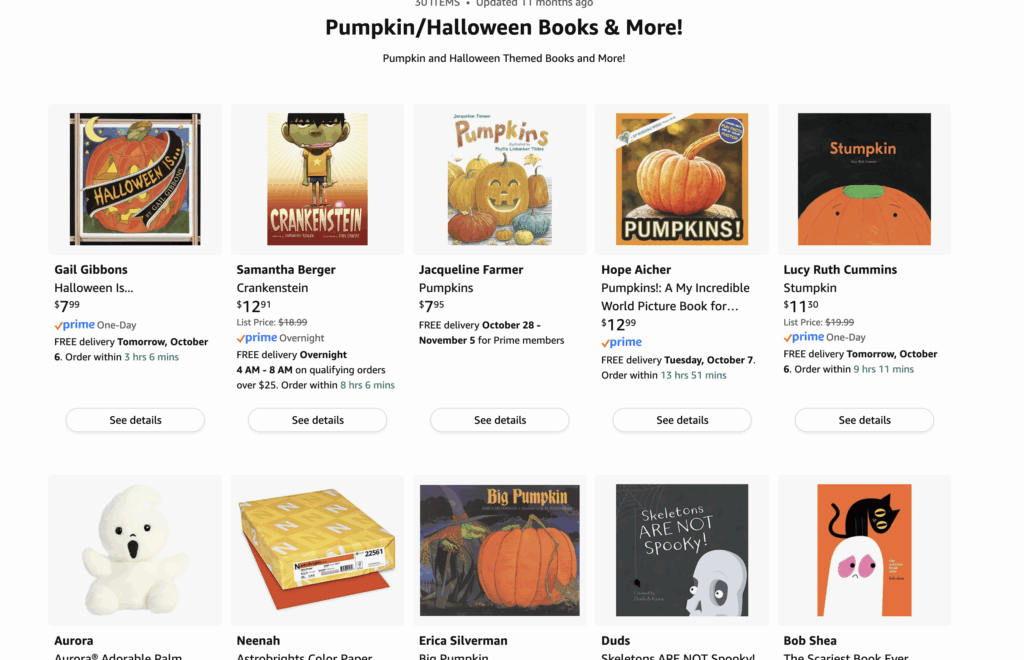This screenshot has width=1024, height=660.
Task: Open the Halloween Is... title link
Action: point(93,288)
